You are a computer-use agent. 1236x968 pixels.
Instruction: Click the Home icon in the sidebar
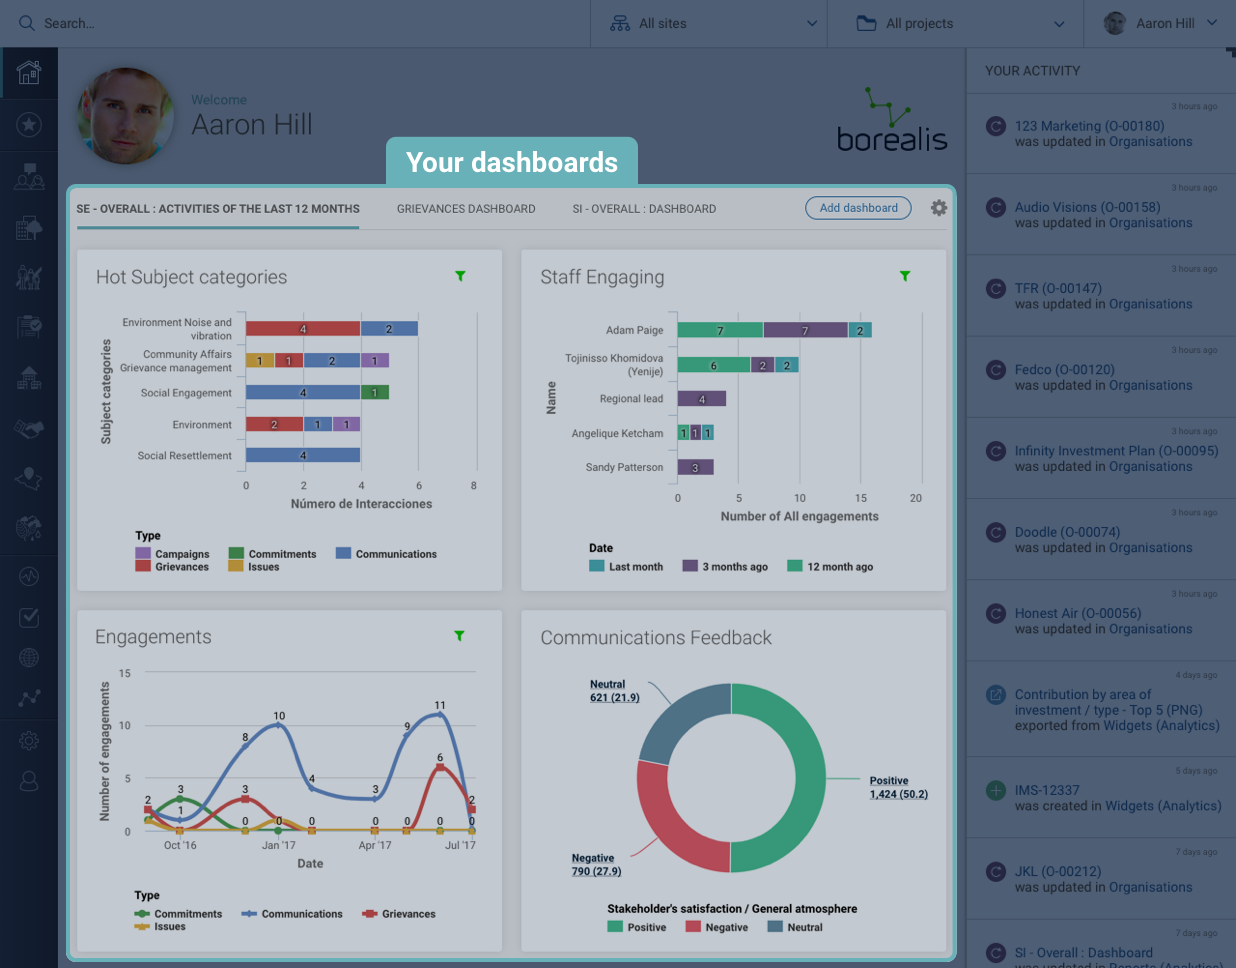pos(29,73)
